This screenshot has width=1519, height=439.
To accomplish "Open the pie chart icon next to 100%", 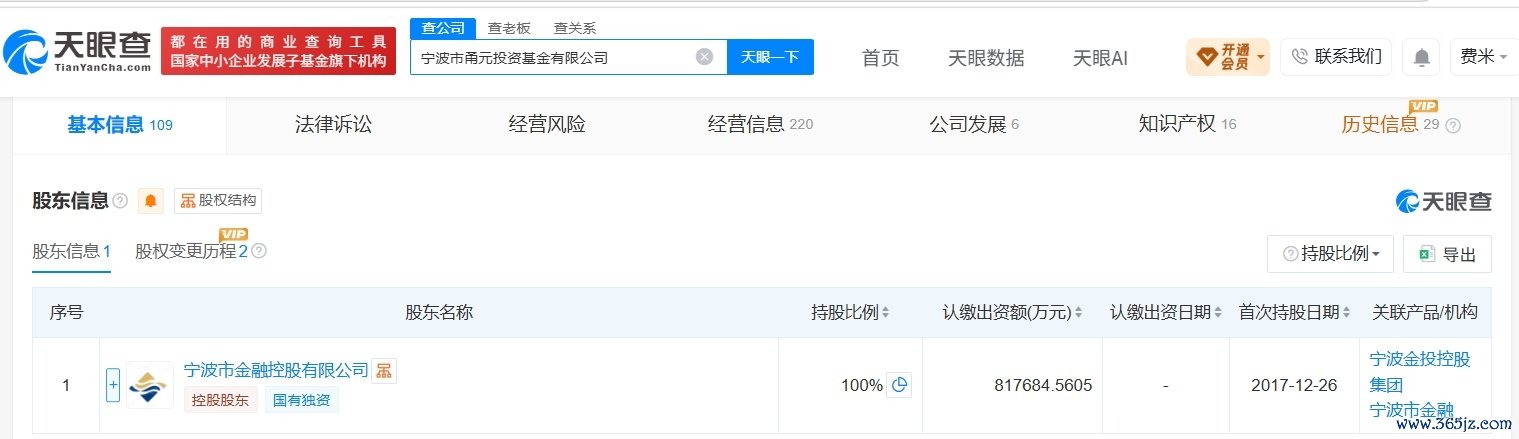I will click(899, 385).
